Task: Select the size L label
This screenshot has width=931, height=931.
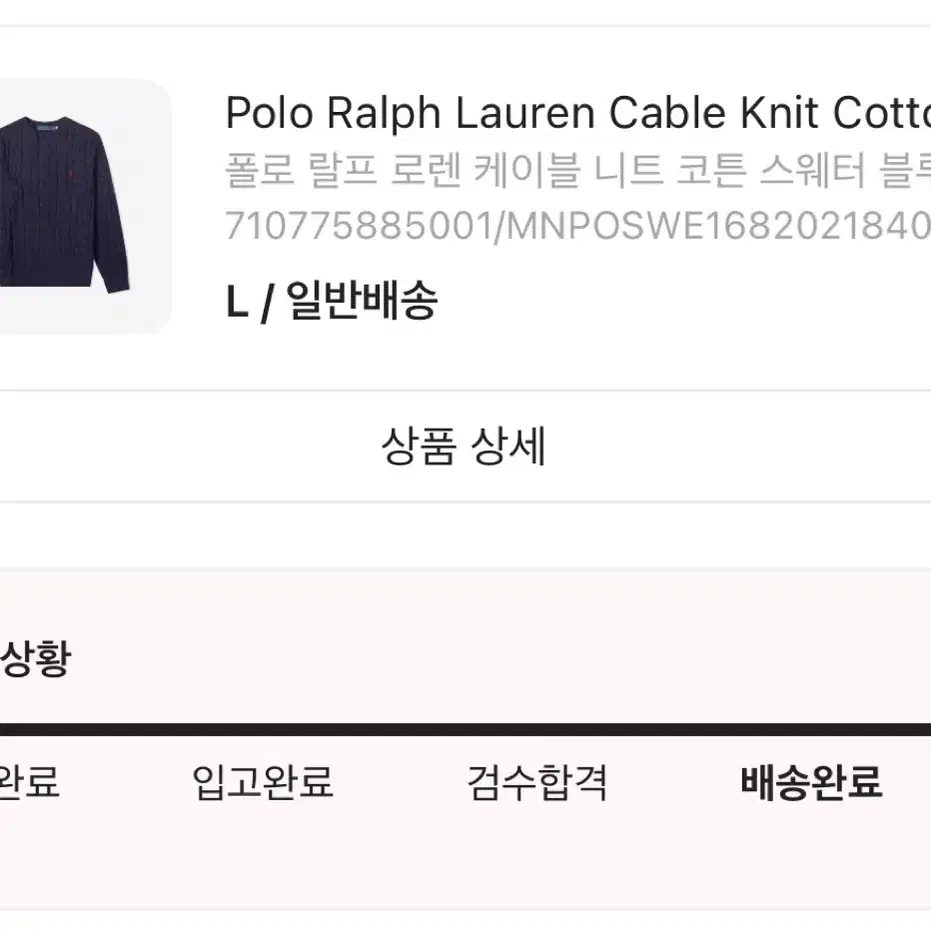Action: coord(236,302)
